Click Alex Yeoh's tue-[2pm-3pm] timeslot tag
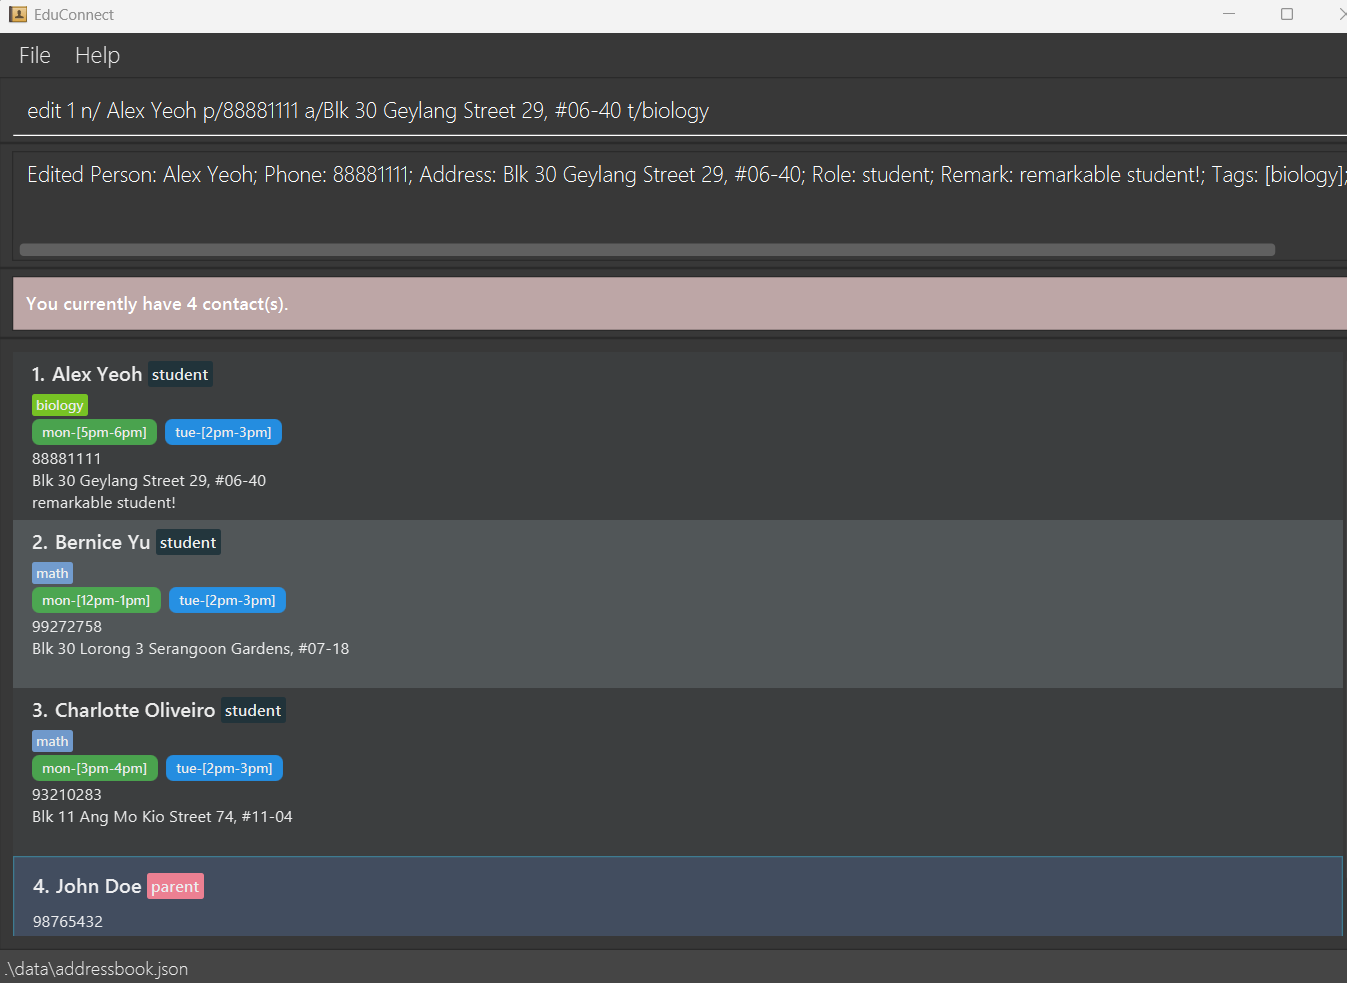The height and width of the screenshot is (983, 1347). click(223, 432)
